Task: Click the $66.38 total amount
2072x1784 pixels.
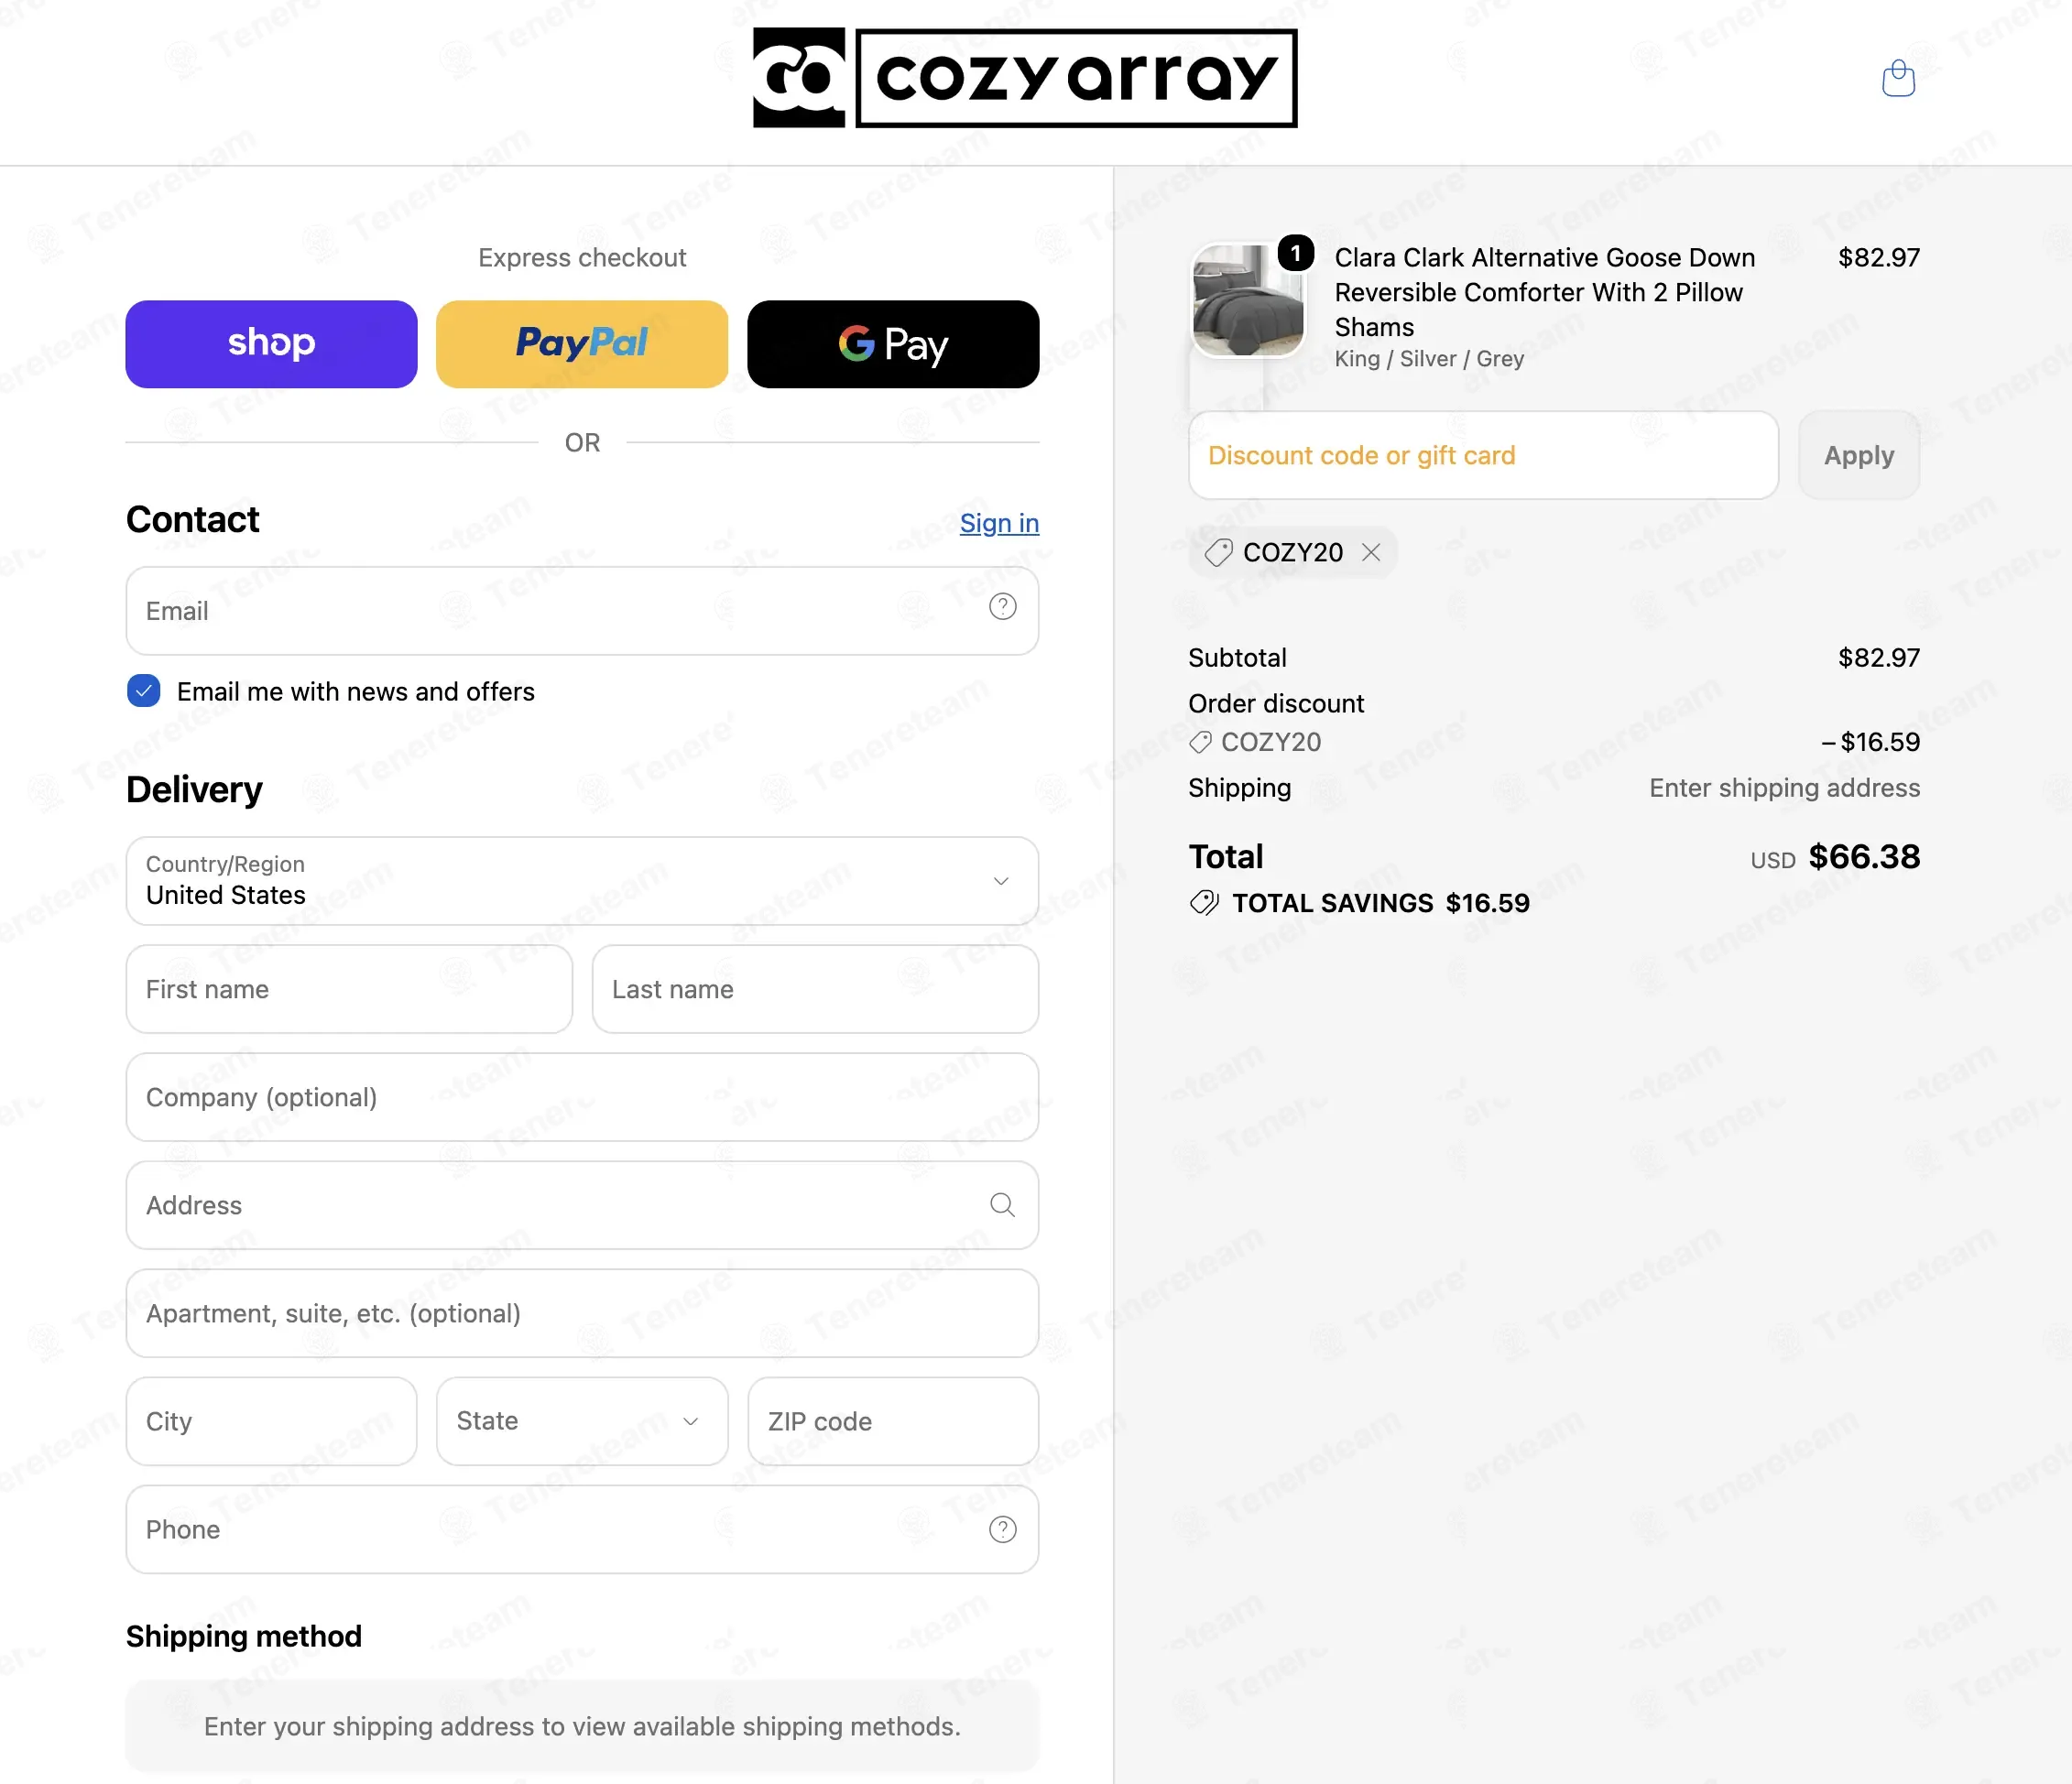Action: point(1864,856)
